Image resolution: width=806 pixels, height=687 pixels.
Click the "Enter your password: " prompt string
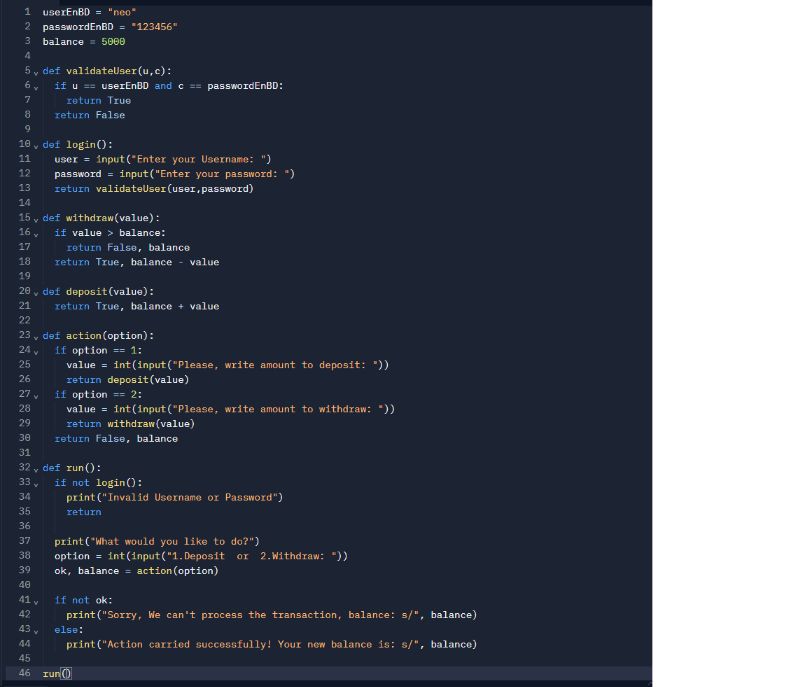tap(222, 174)
